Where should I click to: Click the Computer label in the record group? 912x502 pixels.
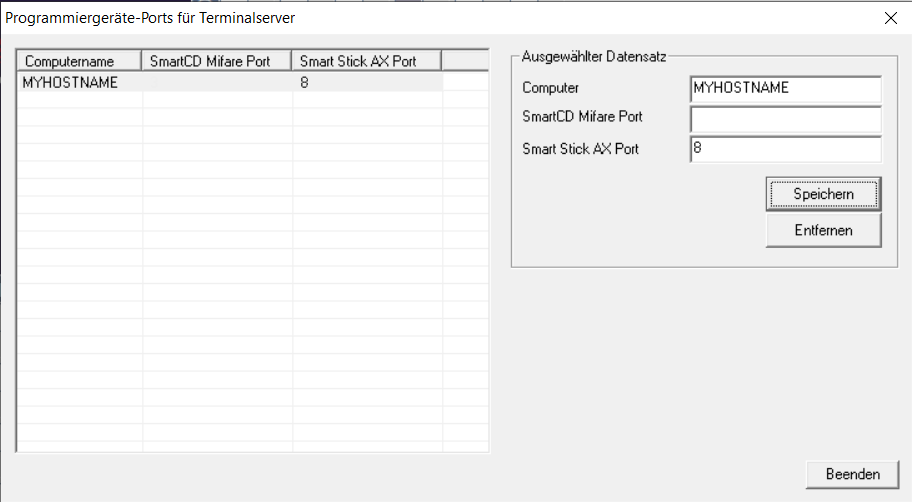(550, 88)
